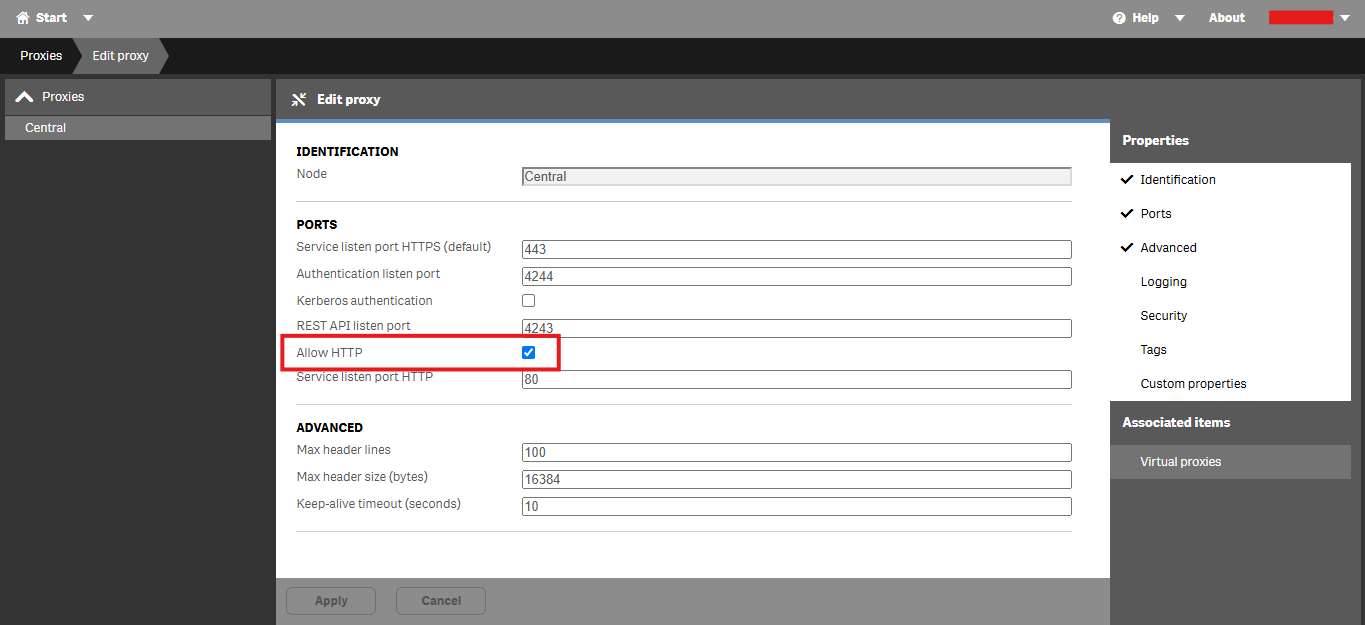The height and width of the screenshot is (625, 1365).
Task: Open the Start dropdown arrow
Action: 88,18
